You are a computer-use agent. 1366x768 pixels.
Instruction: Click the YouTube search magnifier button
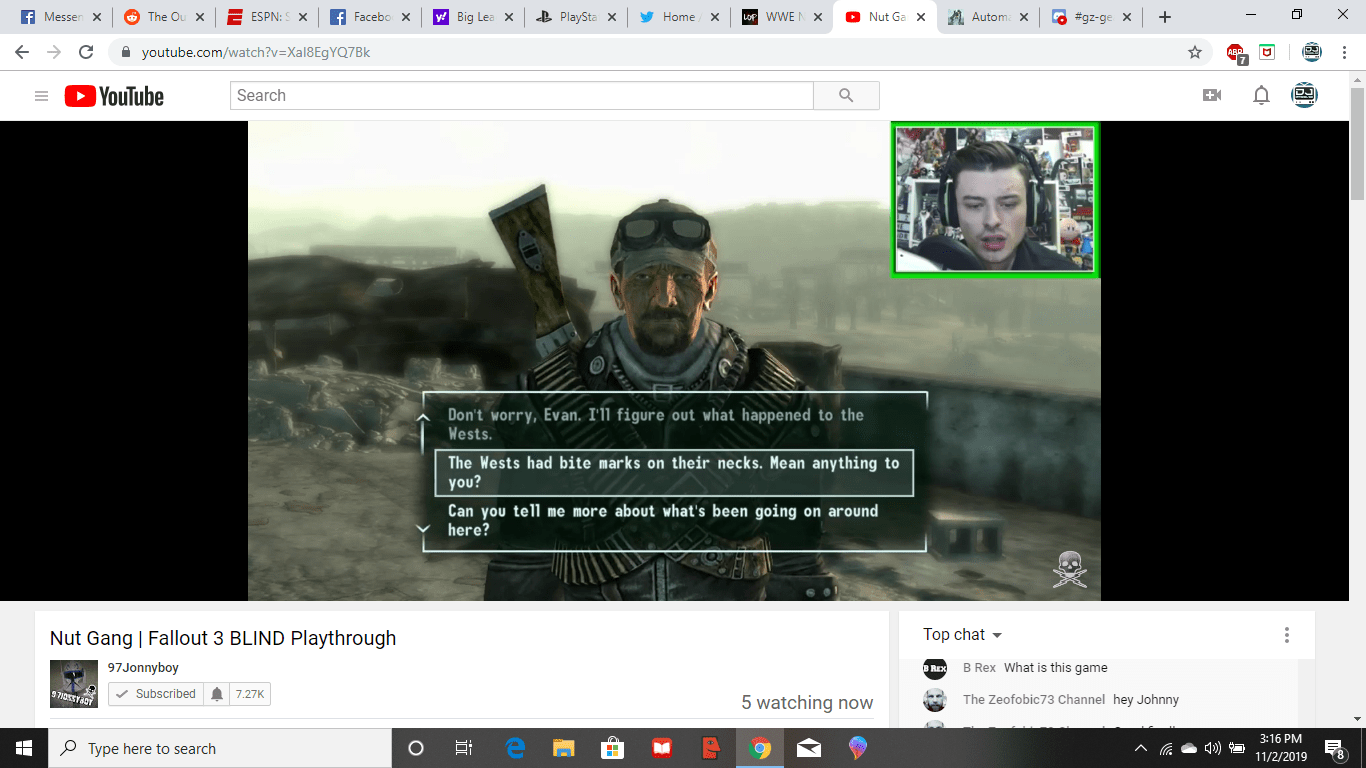coord(846,96)
